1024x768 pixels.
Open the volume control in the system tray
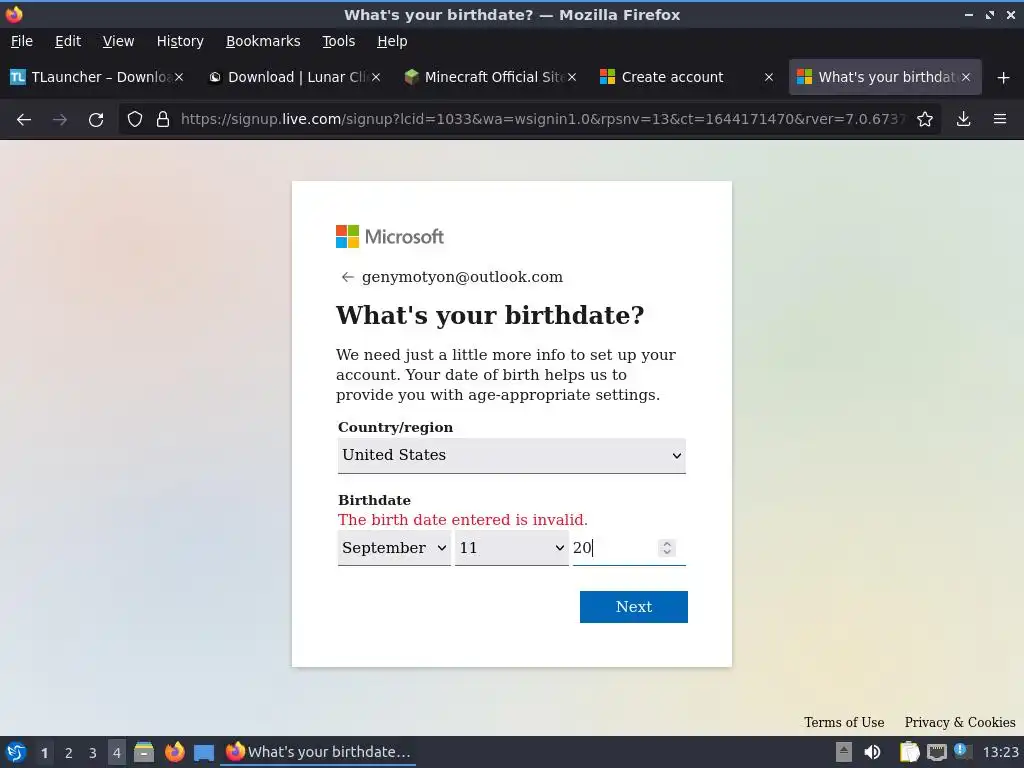click(872, 752)
